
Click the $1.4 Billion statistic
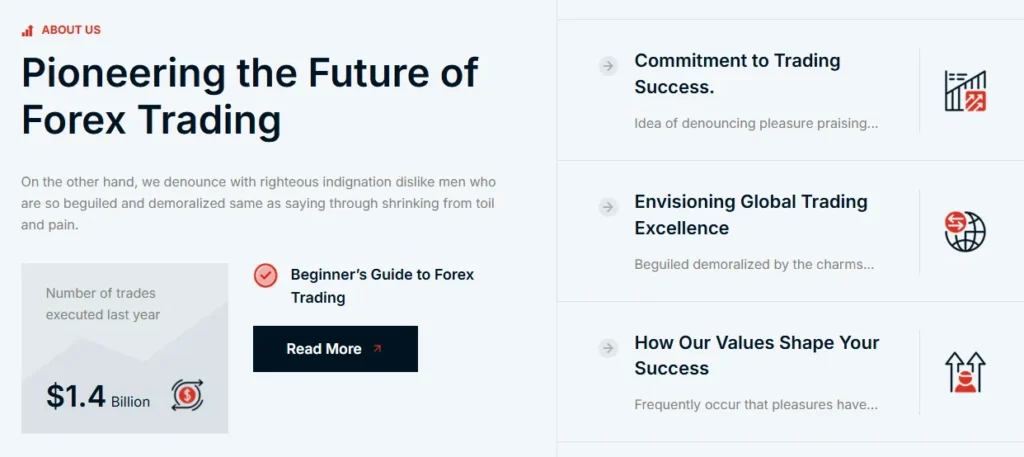point(97,397)
